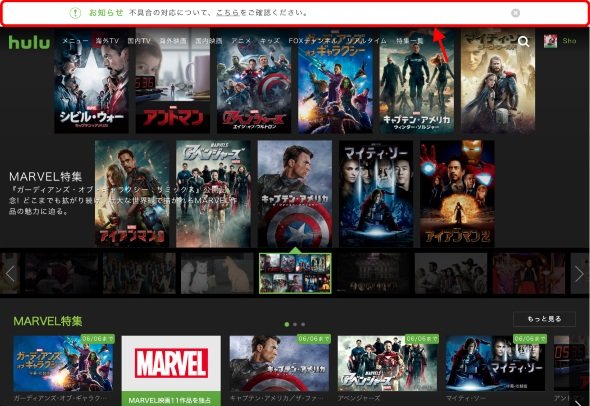Select the 国内映画 category
Viewport: 590px width, 406px height.
[208, 41]
